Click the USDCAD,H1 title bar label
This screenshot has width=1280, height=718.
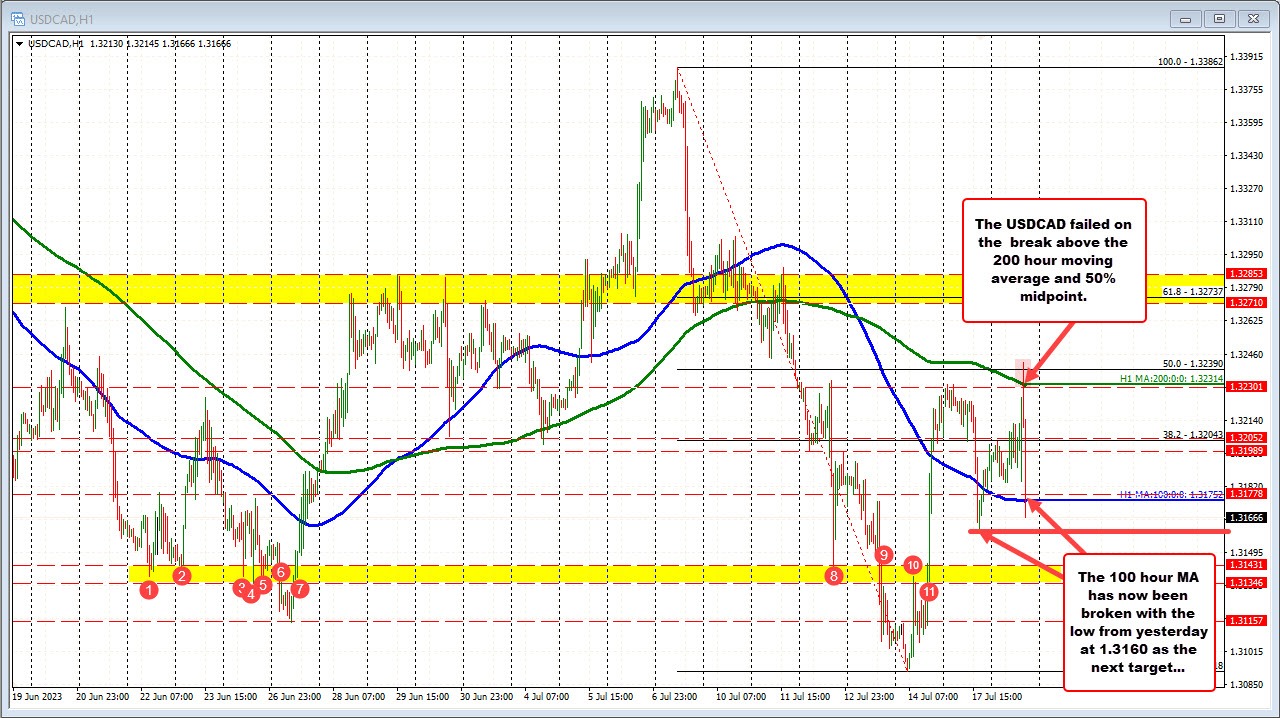tap(56, 18)
